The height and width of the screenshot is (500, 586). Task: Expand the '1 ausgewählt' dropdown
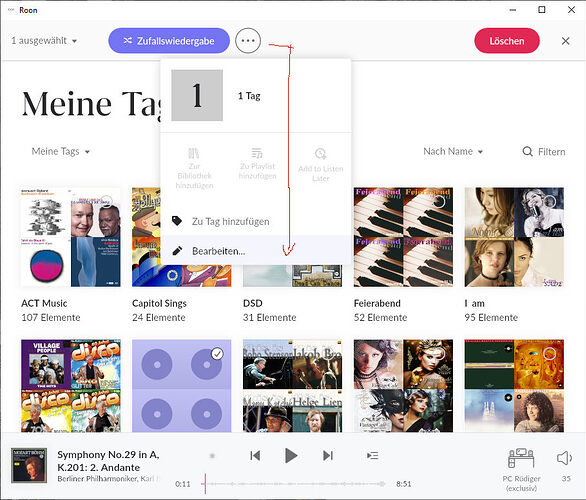coord(44,41)
